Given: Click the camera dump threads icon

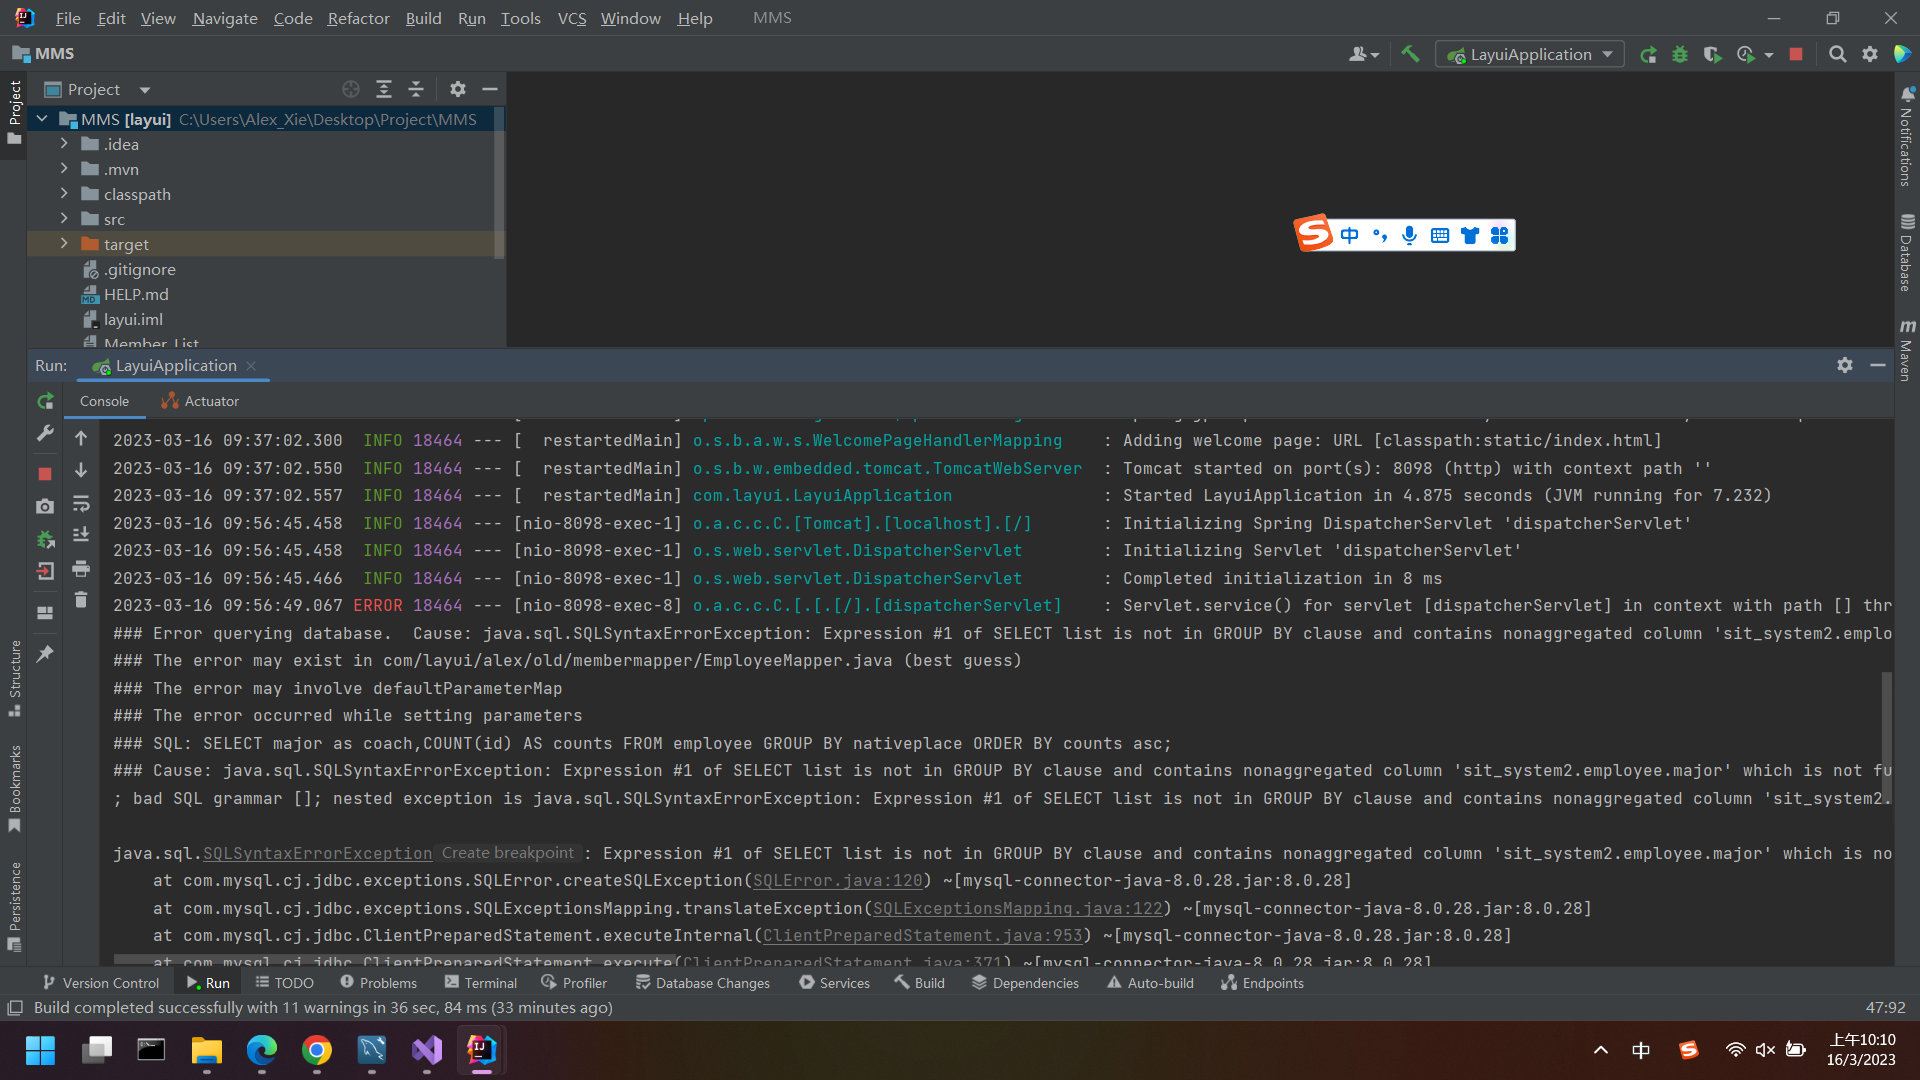Looking at the screenshot, I should point(45,507).
